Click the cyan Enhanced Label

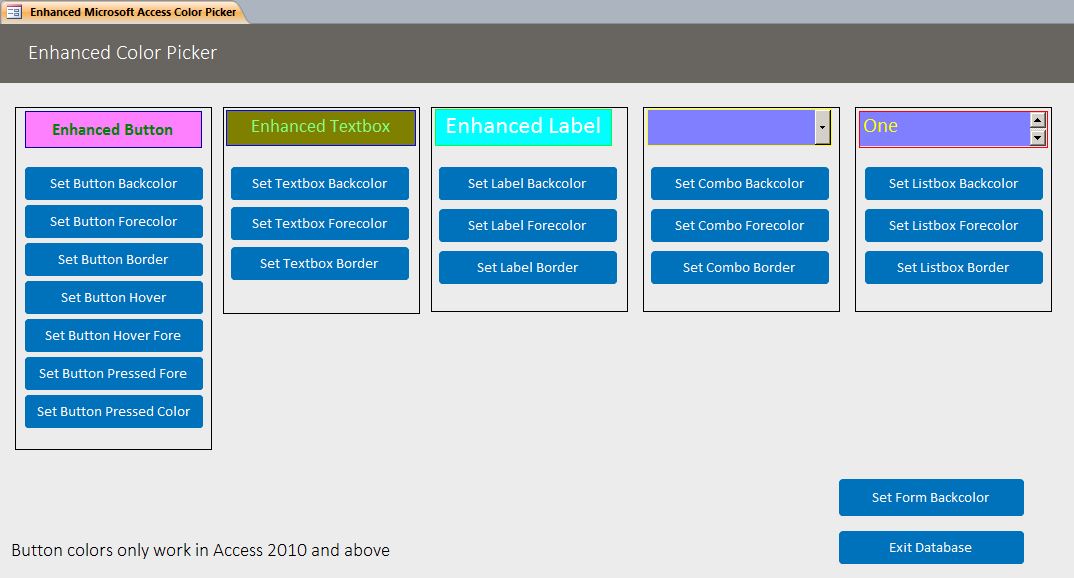(523, 126)
